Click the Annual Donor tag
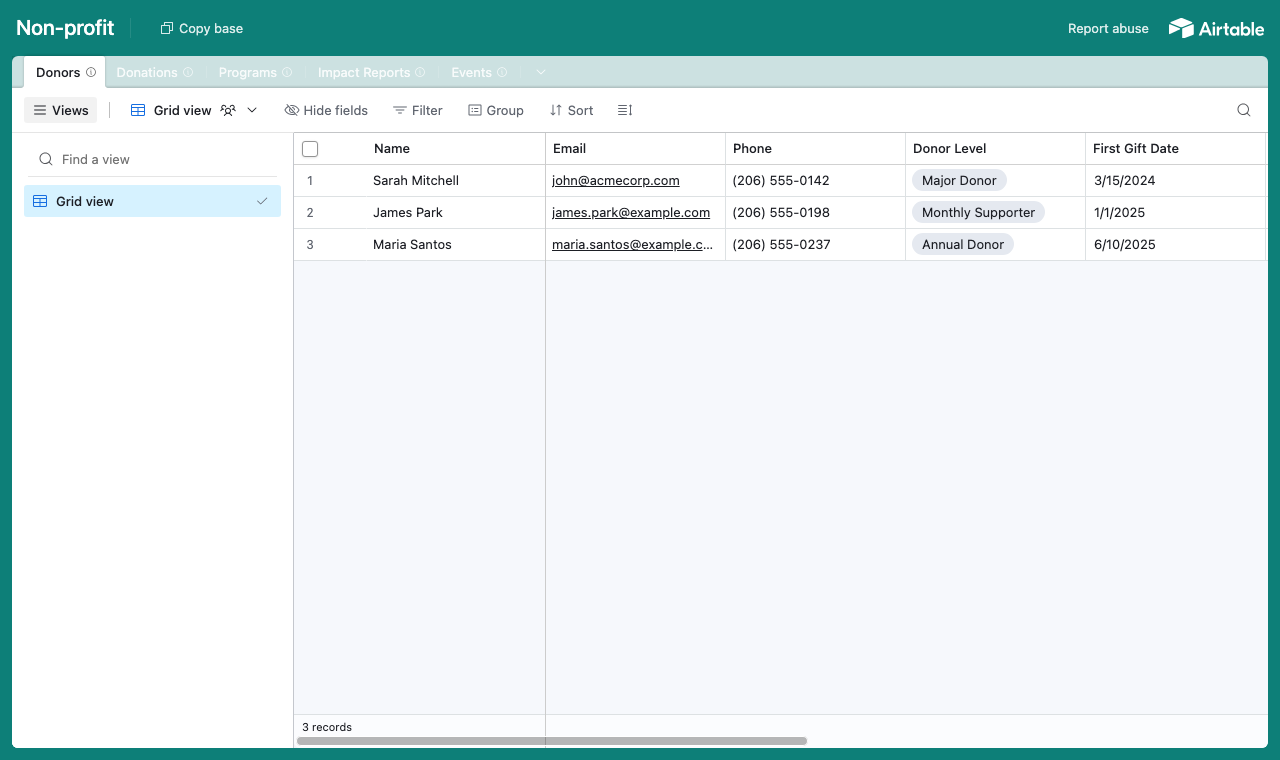Image resolution: width=1280 pixels, height=760 pixels. (962, 245)
